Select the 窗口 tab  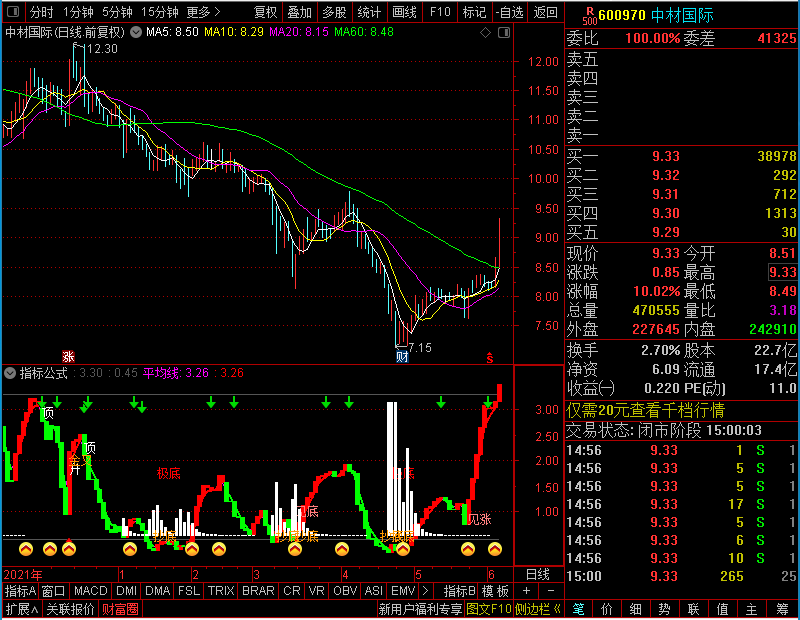click(54, 591)
